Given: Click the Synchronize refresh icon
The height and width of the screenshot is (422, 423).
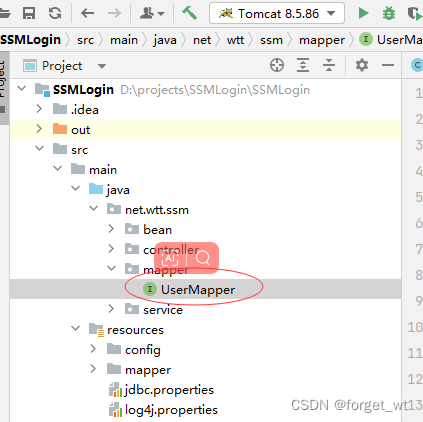Looking at the screenshot, I should coord(55,13).
